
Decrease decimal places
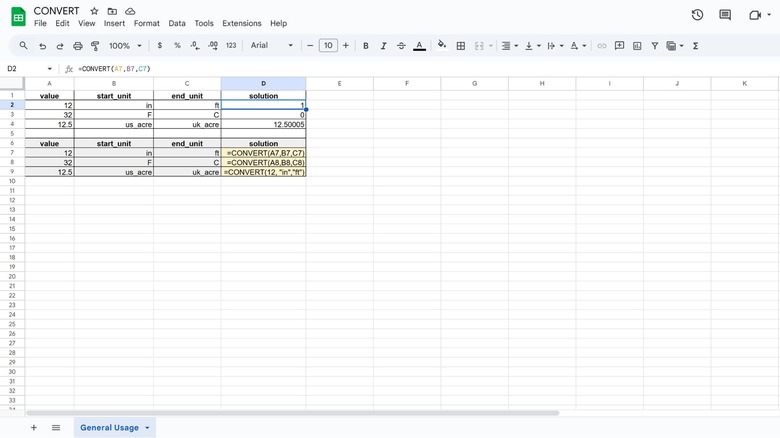pyautogui.click(x=195, y=45)
